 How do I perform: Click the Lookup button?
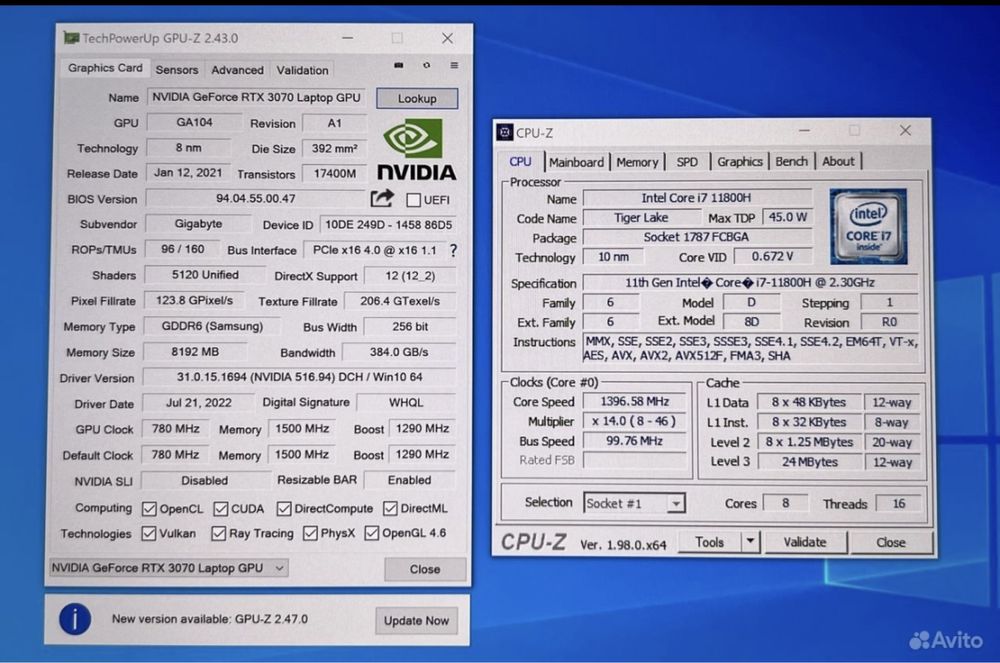417,98
